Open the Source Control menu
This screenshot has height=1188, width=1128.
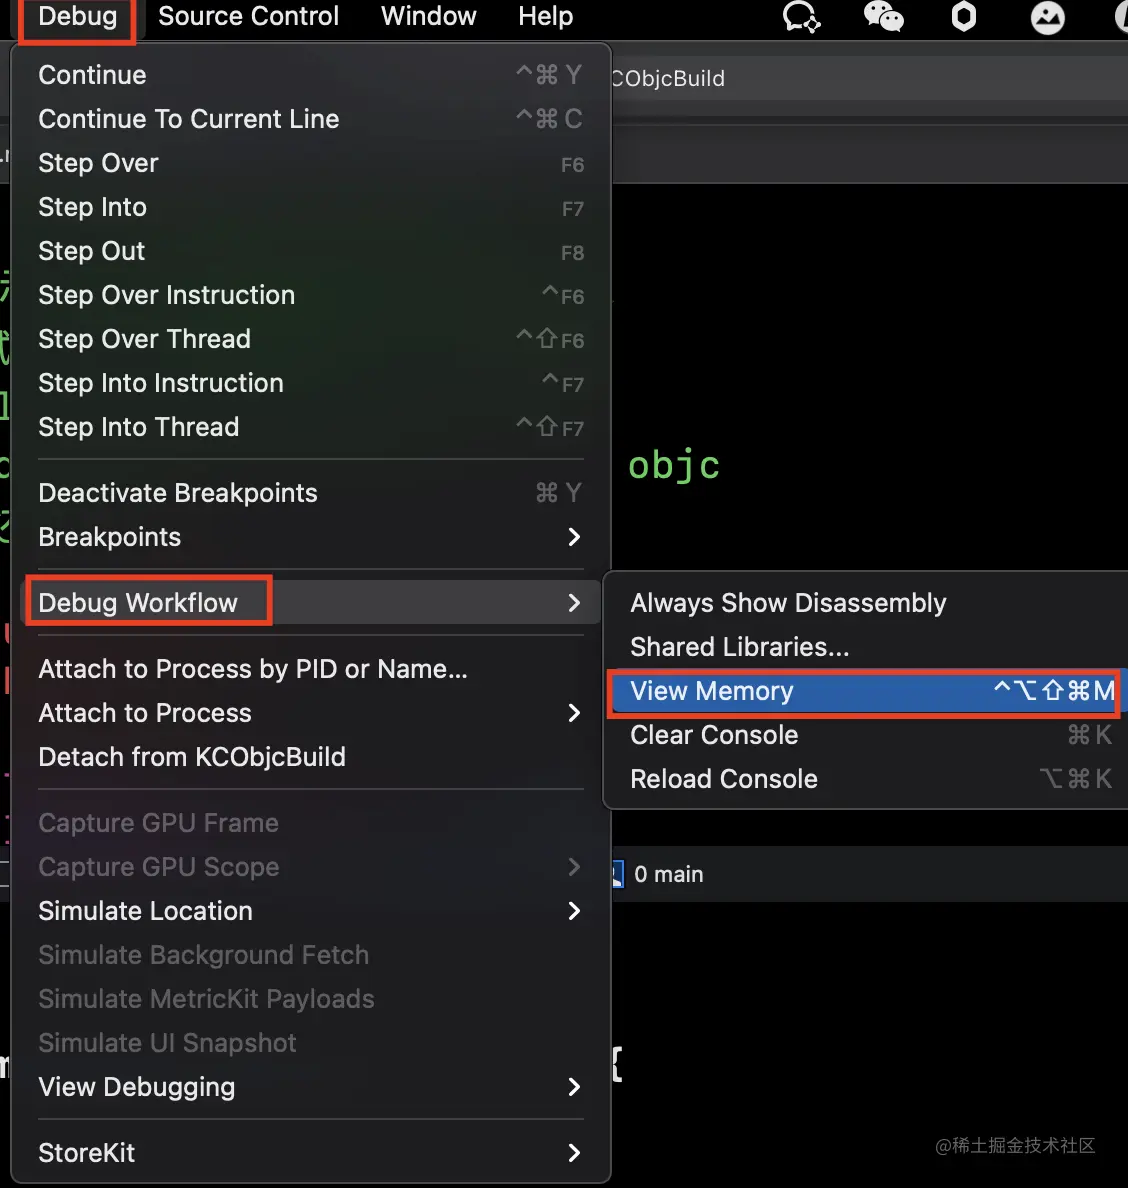248,17
